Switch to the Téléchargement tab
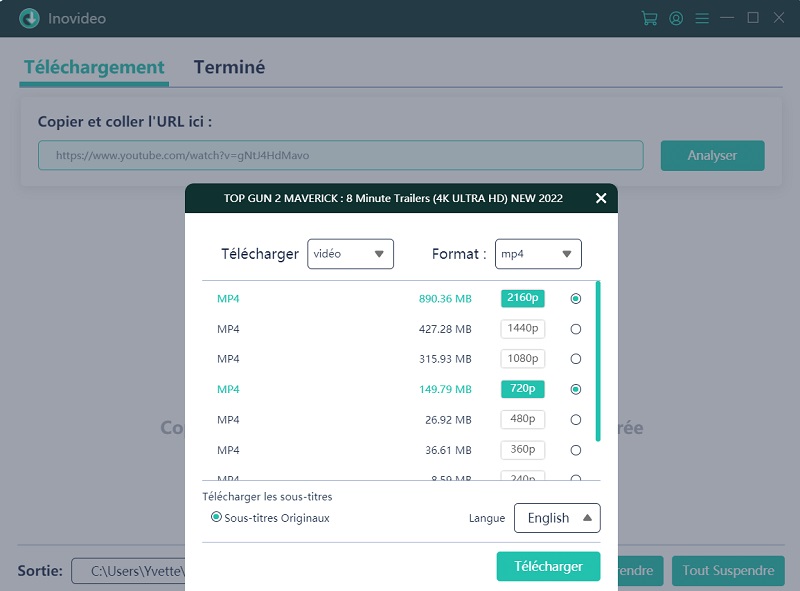The height and width of the screenshot is (591, 800). coord(94,67)
